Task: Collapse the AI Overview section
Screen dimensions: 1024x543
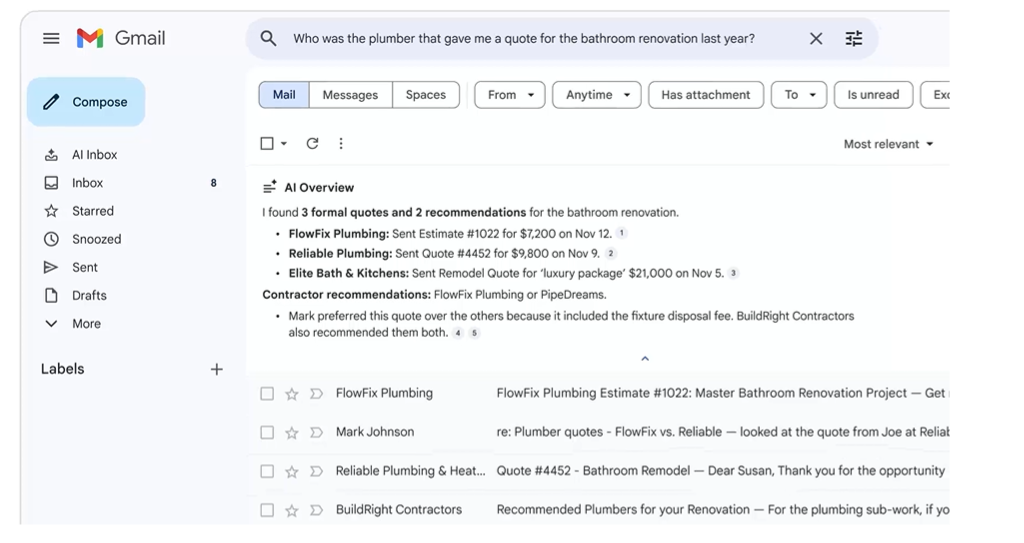Action: coord(645,358)
